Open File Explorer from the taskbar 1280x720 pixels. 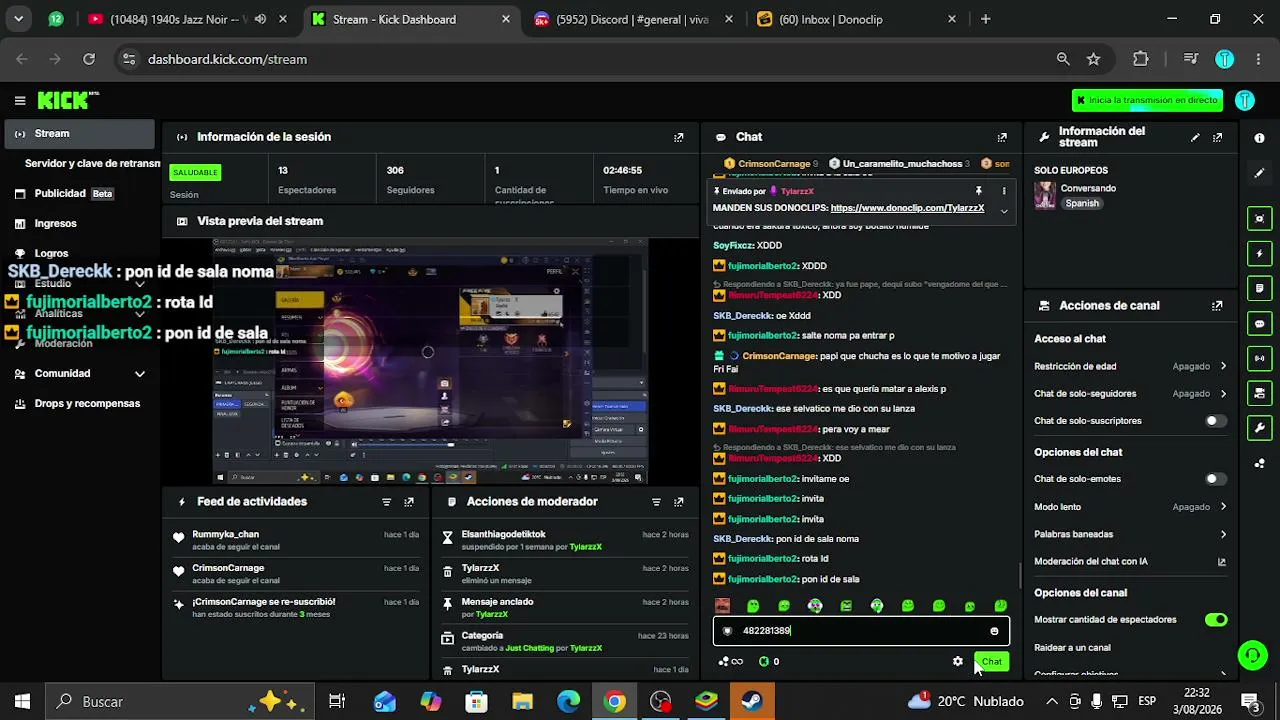522,702
